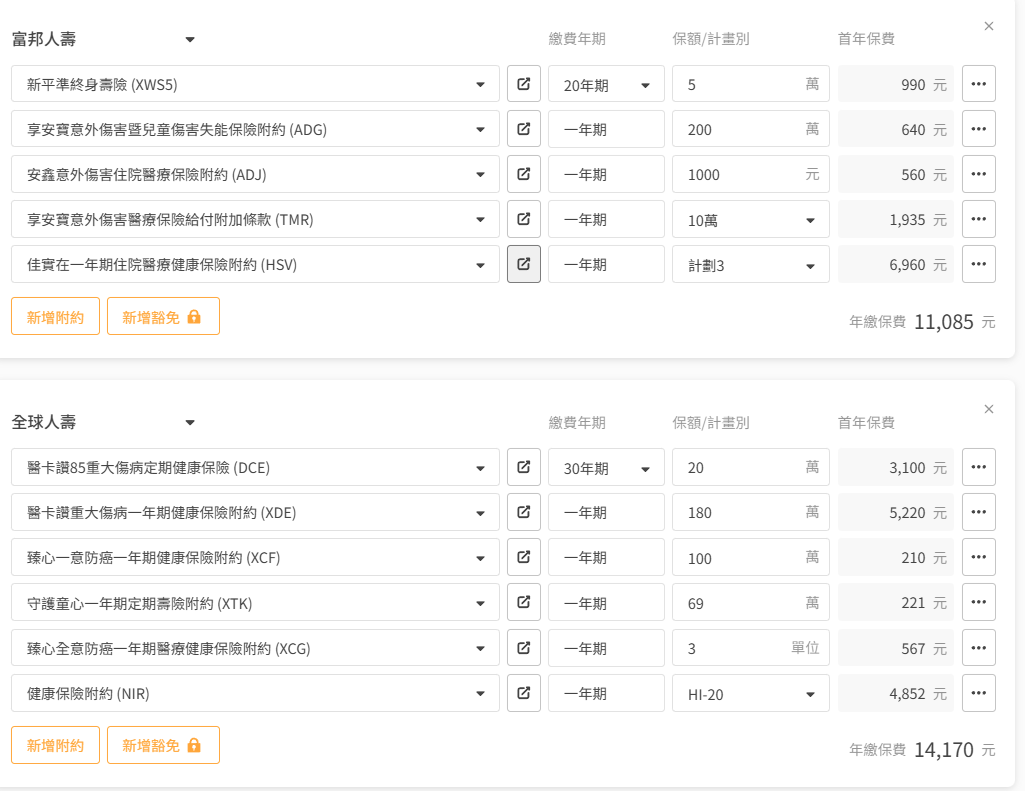The height and width of the screenshot is (791, 1025).
Task: Open external link for 健康保險附約 (NIR)
Action: [x=523, y=693]
